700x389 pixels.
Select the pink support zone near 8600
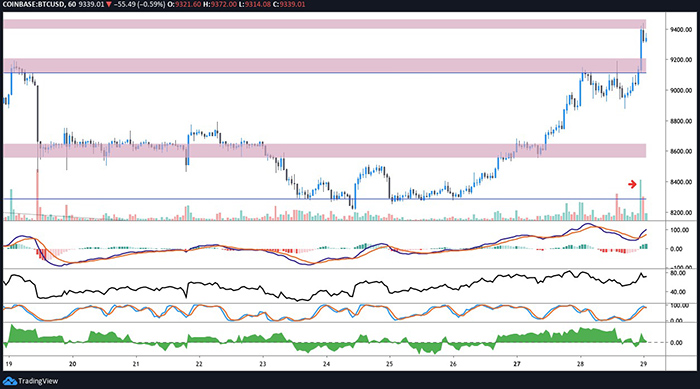pos(325,151)
